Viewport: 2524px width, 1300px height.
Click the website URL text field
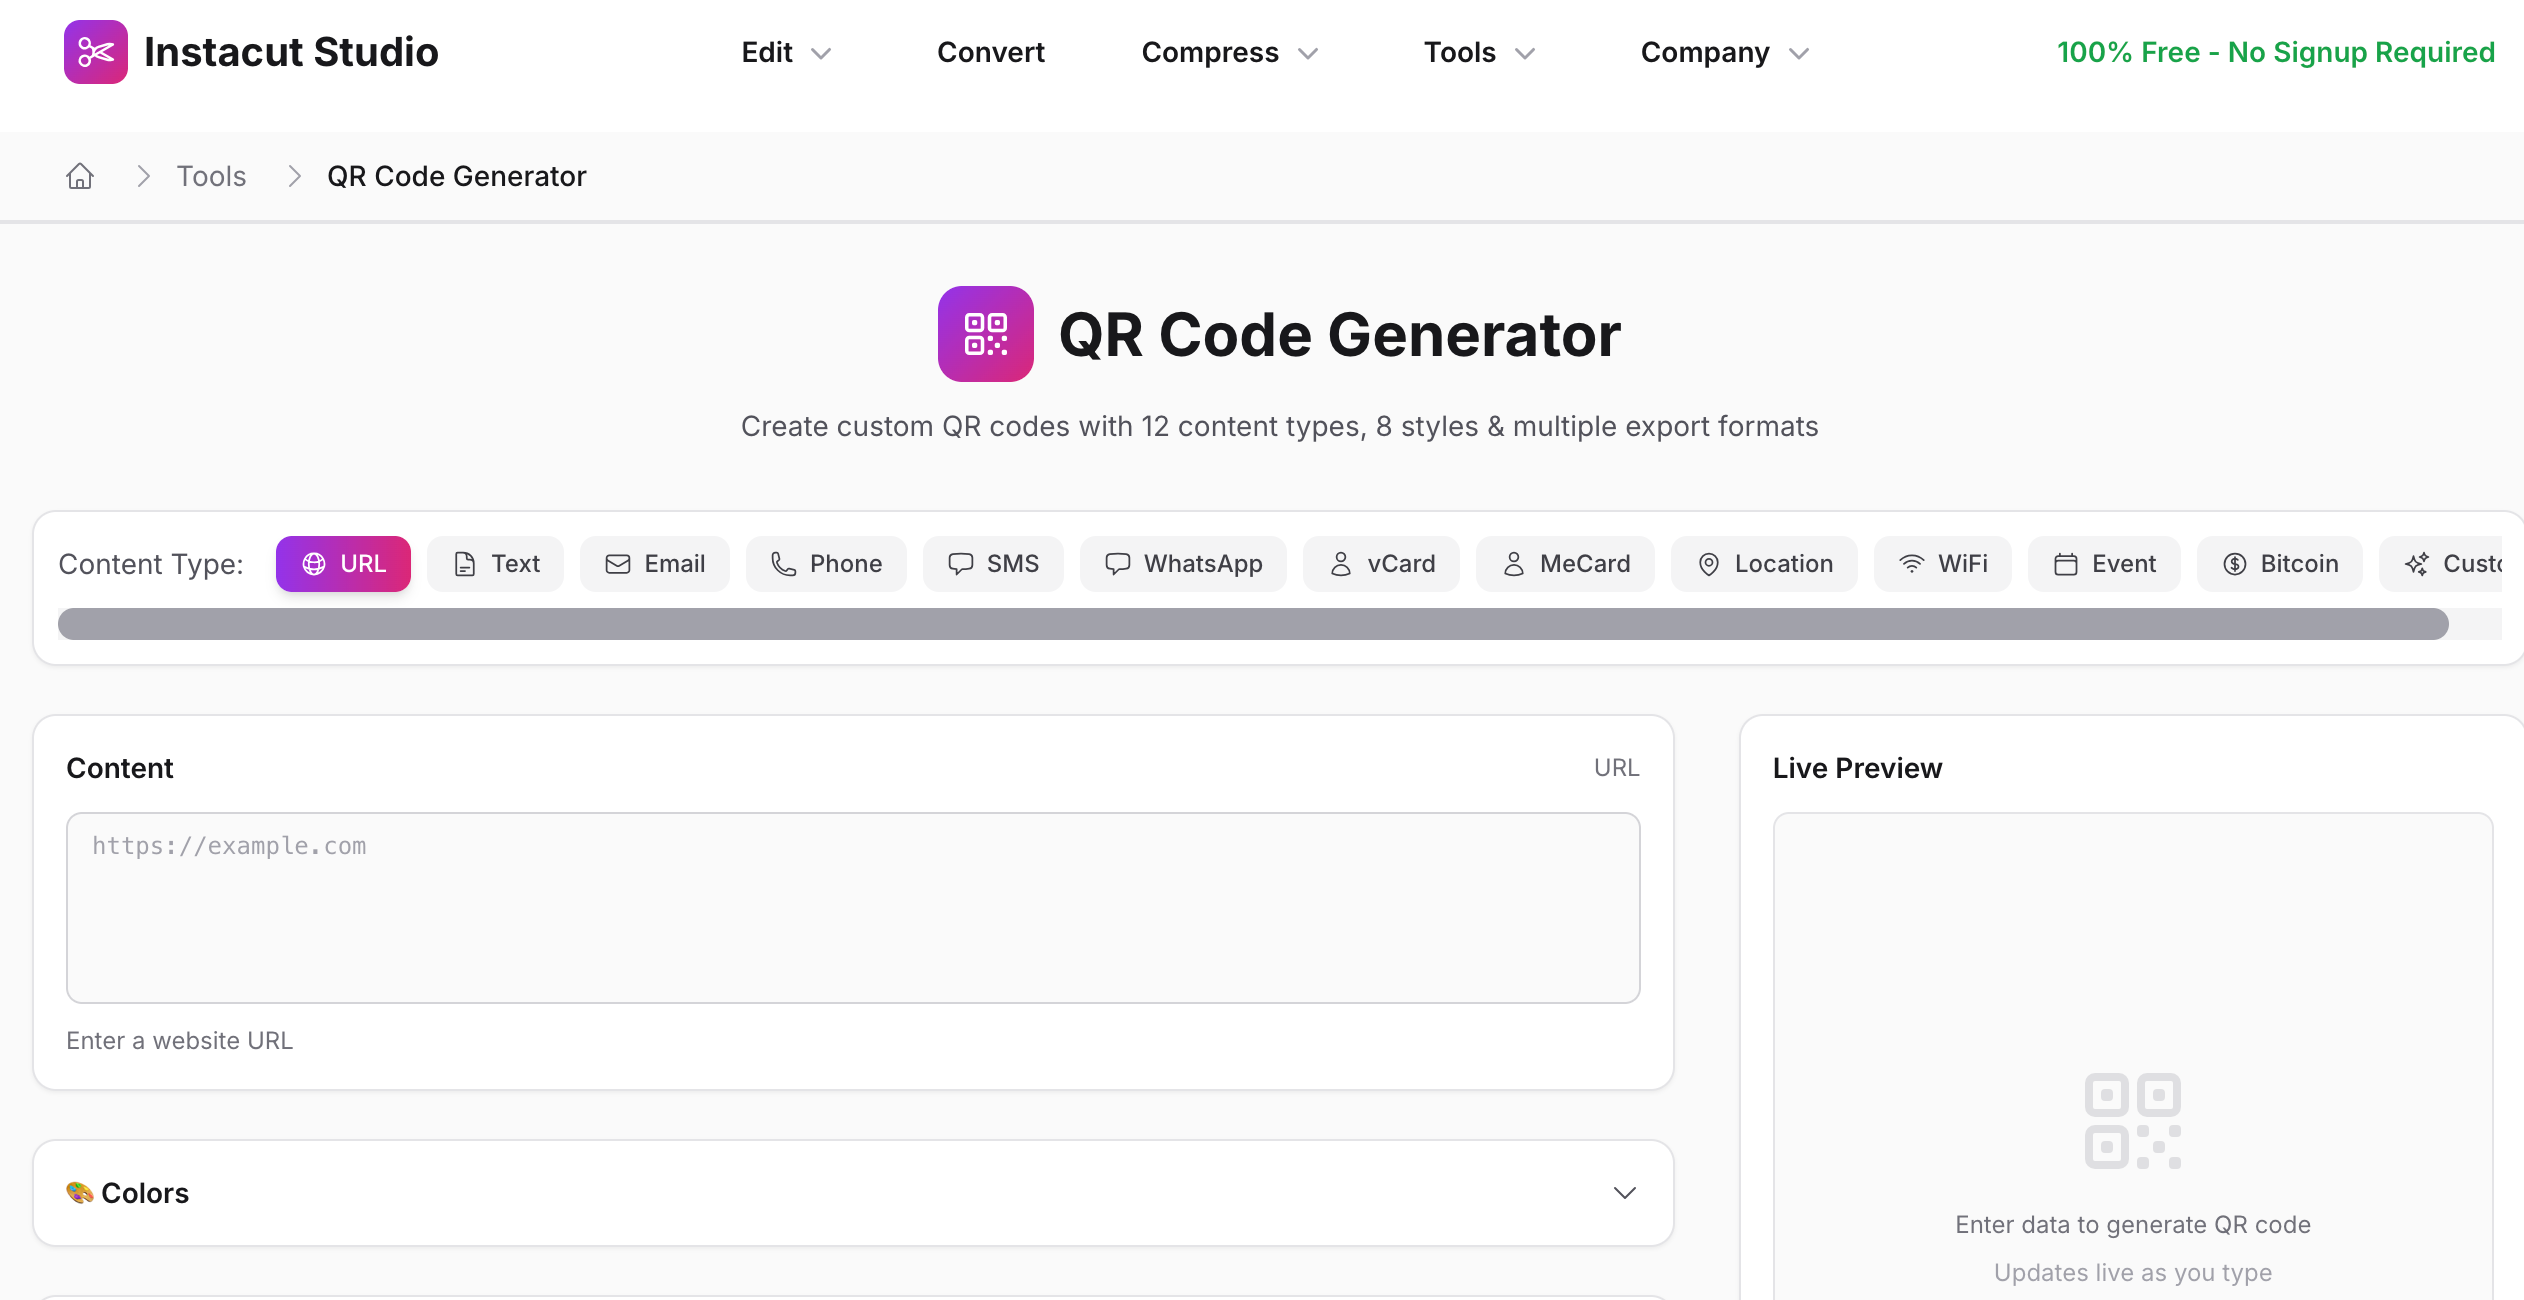[853, 907]
